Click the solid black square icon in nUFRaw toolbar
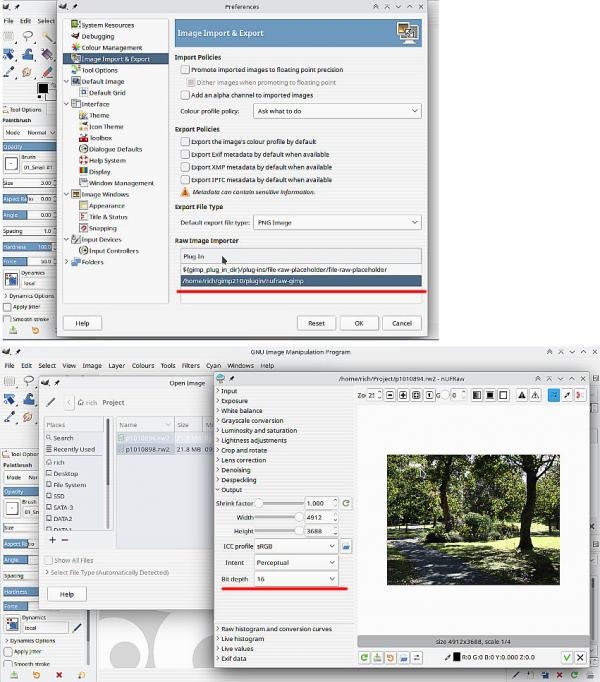The image size is (600, 682). pos(490,395)
